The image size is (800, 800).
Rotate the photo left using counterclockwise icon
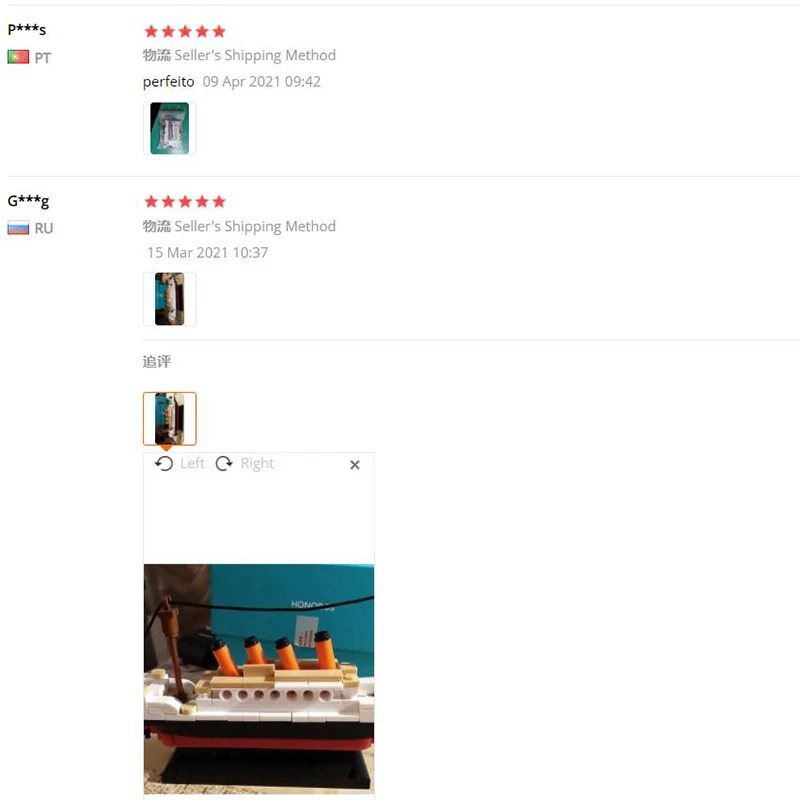[164, 463]
